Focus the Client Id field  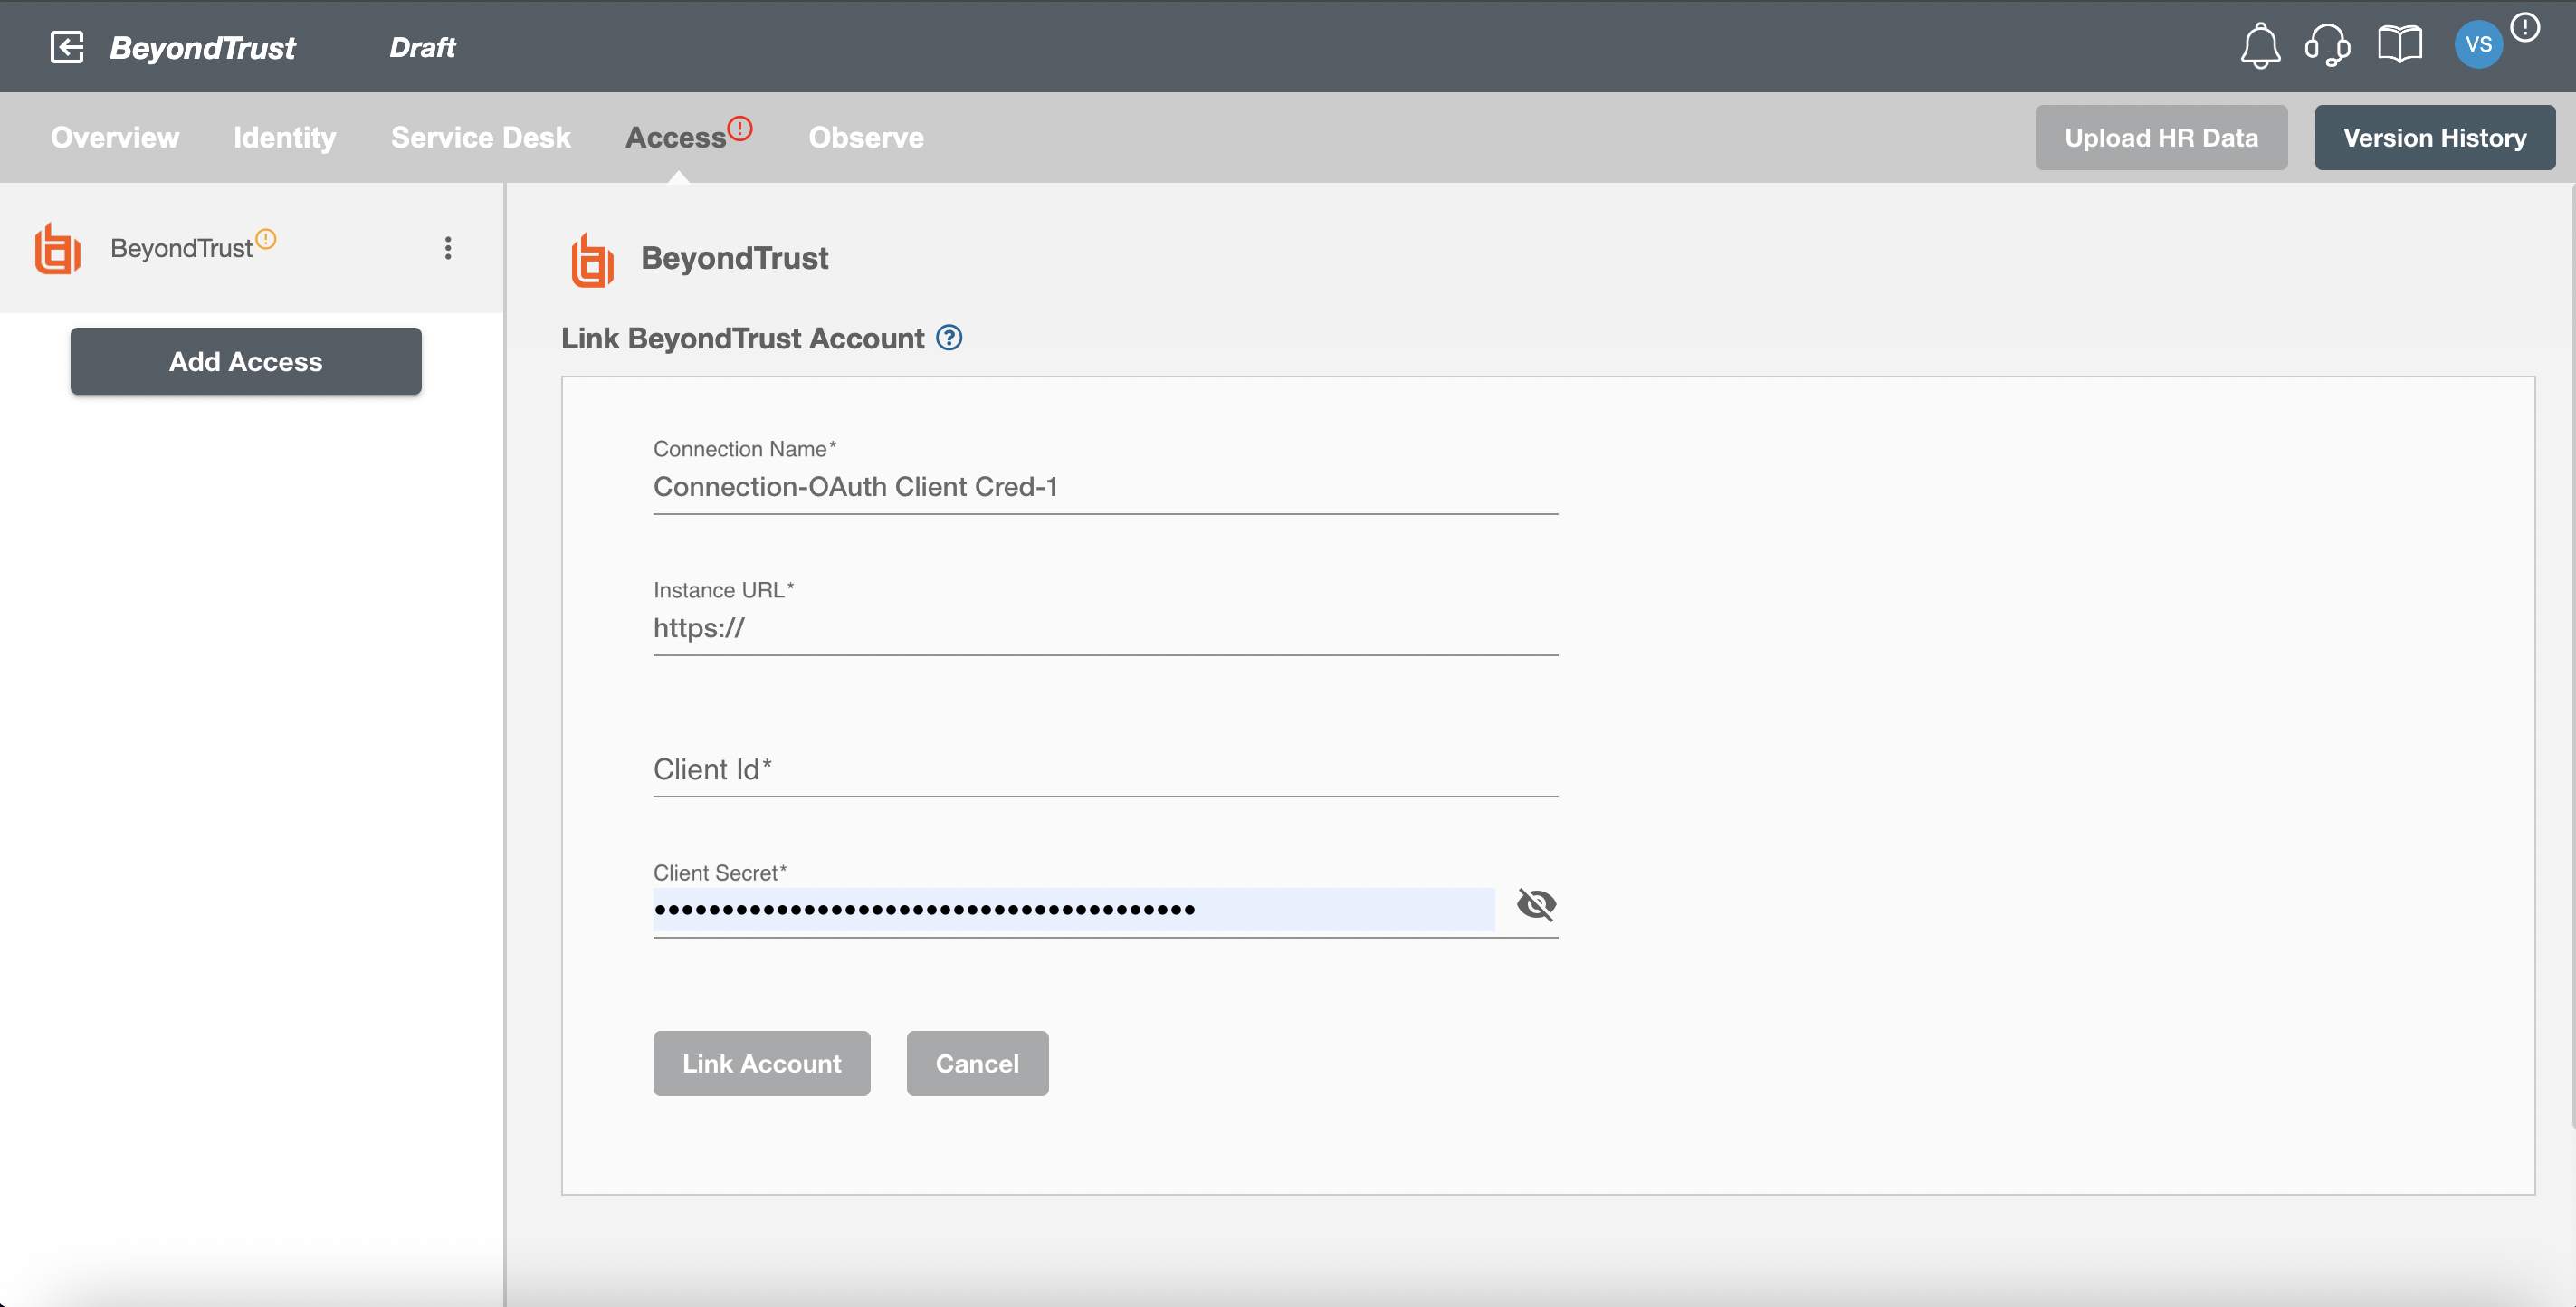[x=1105, y=769]
